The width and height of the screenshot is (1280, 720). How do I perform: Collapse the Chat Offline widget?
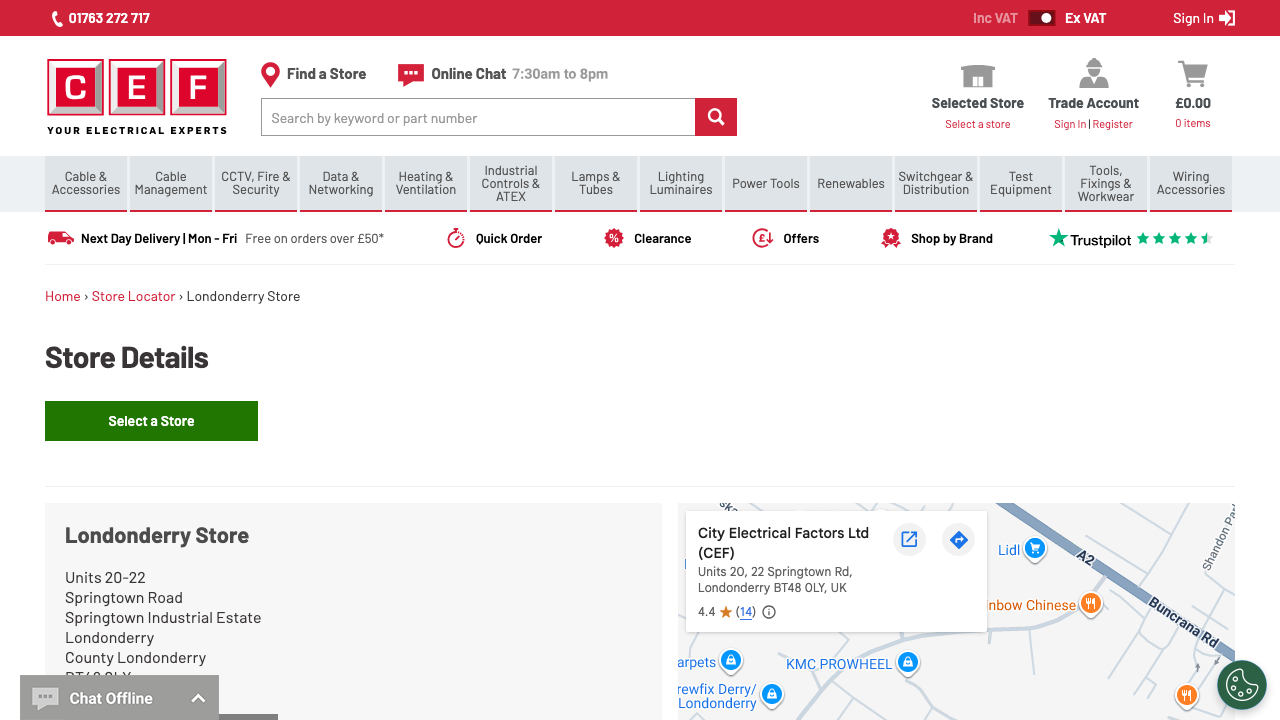tap(198, 697)
